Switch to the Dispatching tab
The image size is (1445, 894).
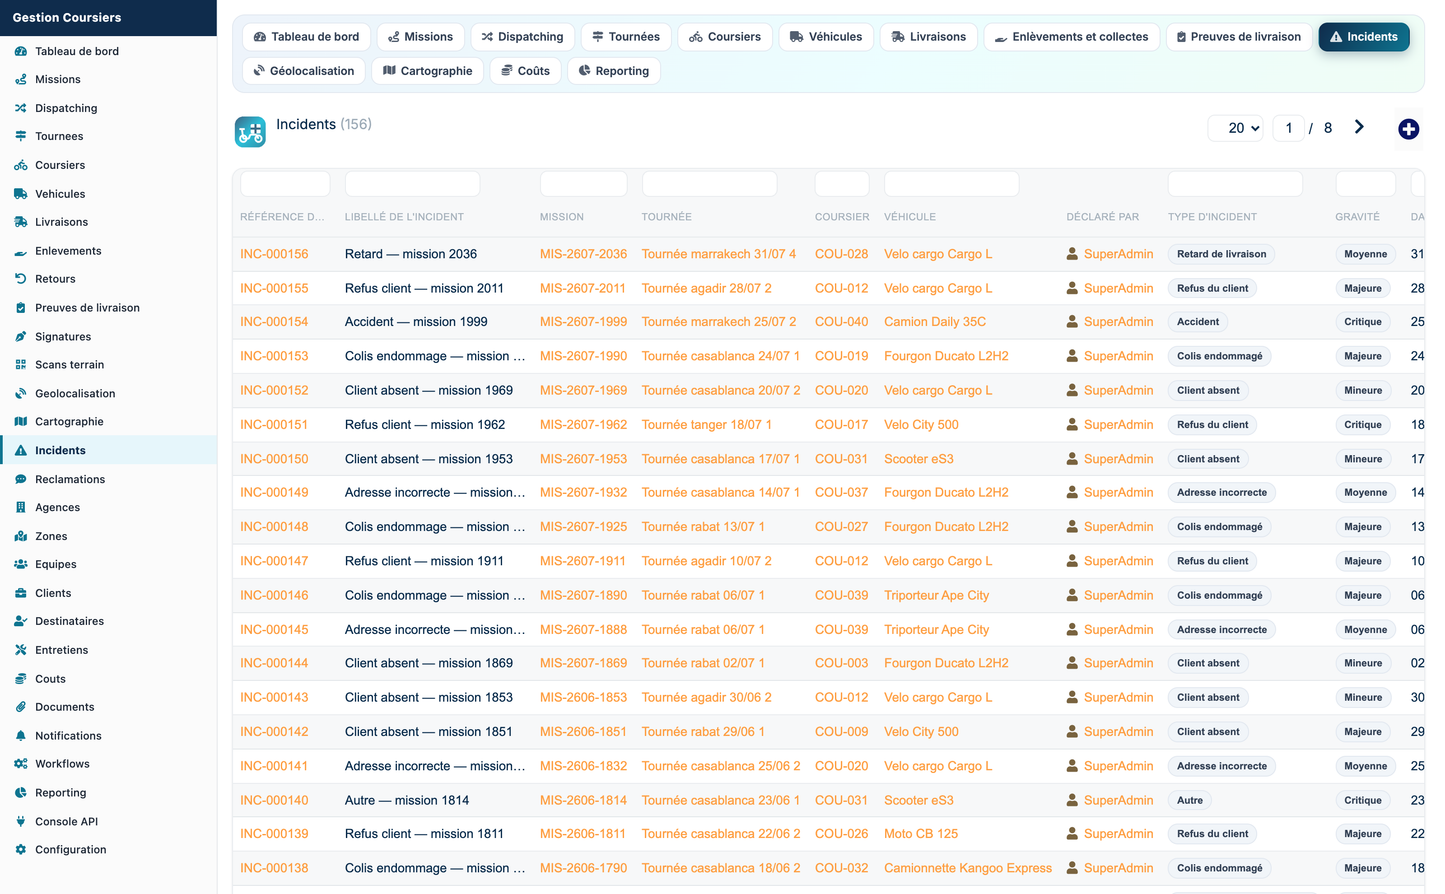click(522, 37)
